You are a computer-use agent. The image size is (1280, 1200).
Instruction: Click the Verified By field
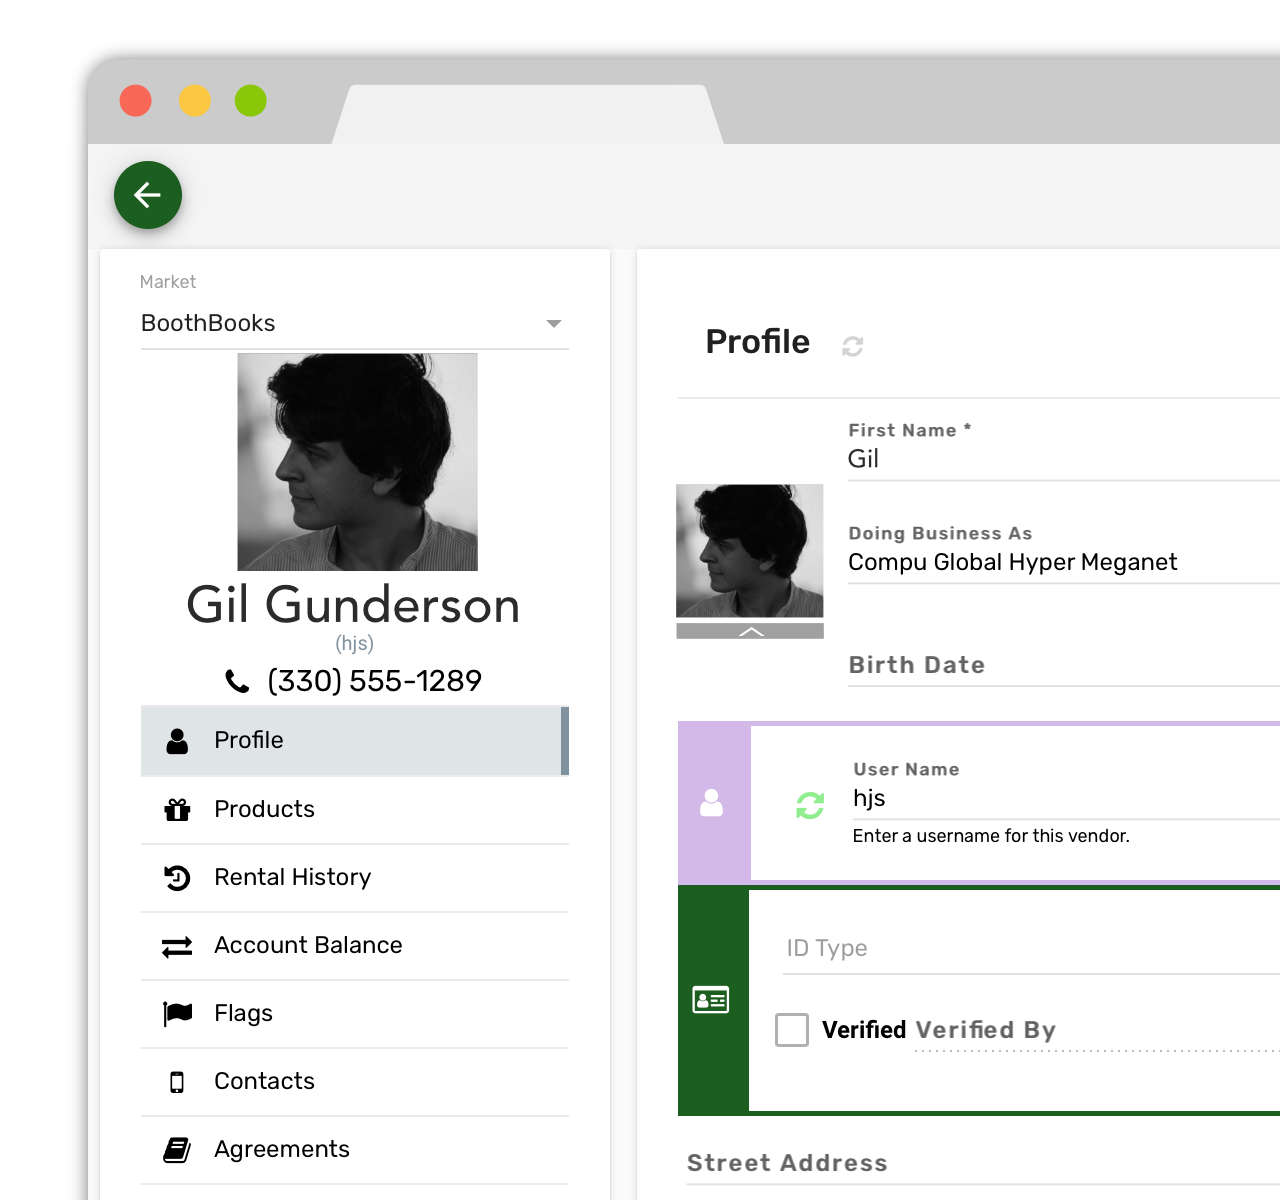pos(1097,1030)
